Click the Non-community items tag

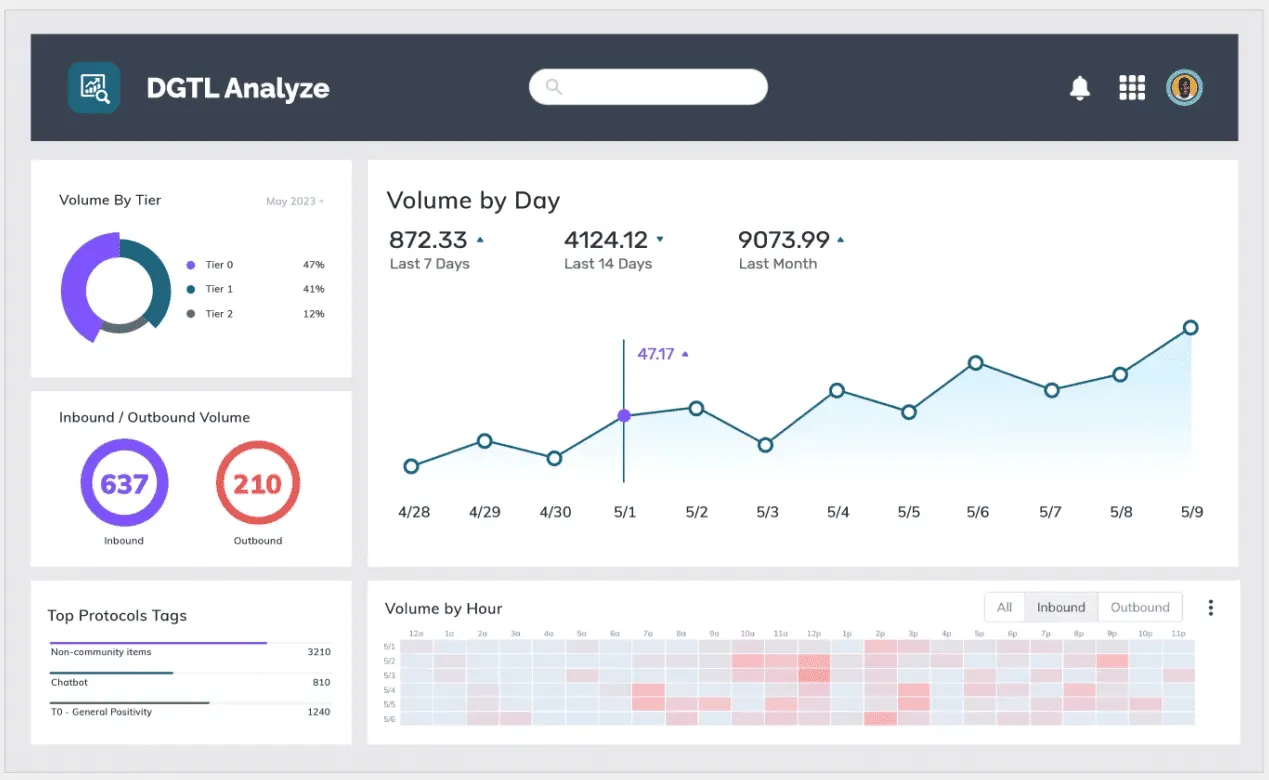(101, 652)
